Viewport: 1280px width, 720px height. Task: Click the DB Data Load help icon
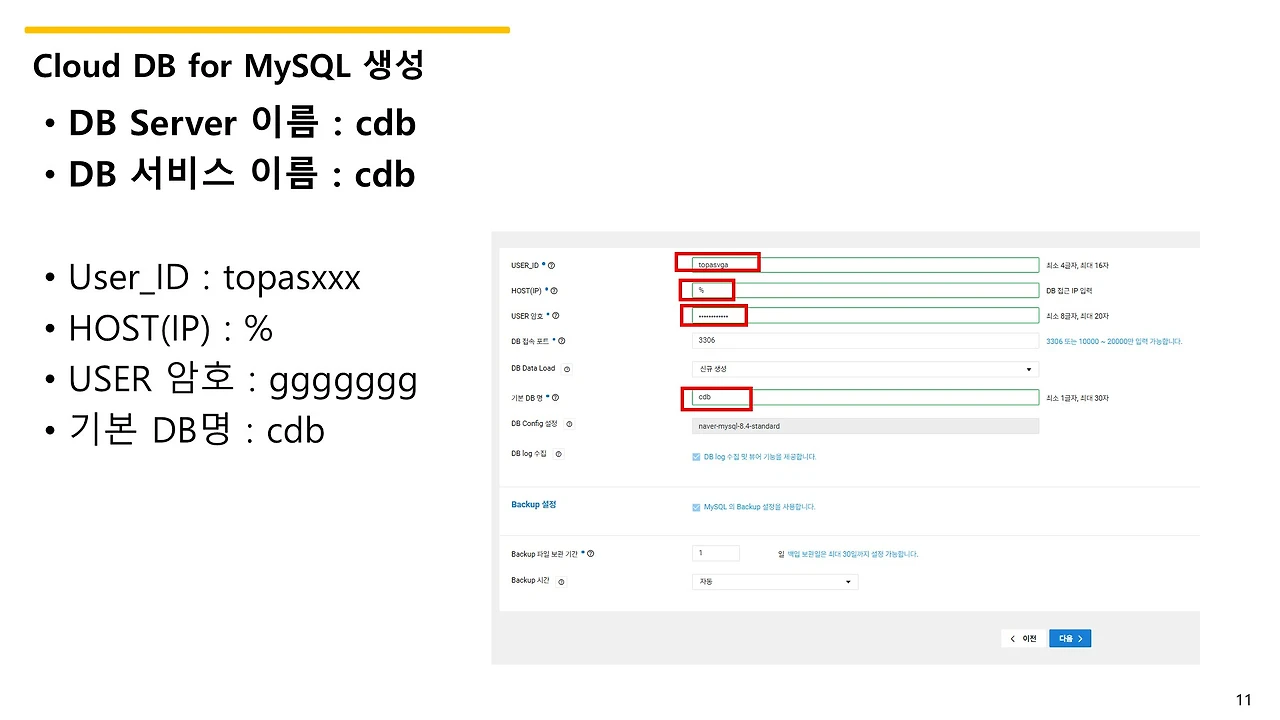click(567, 369)
